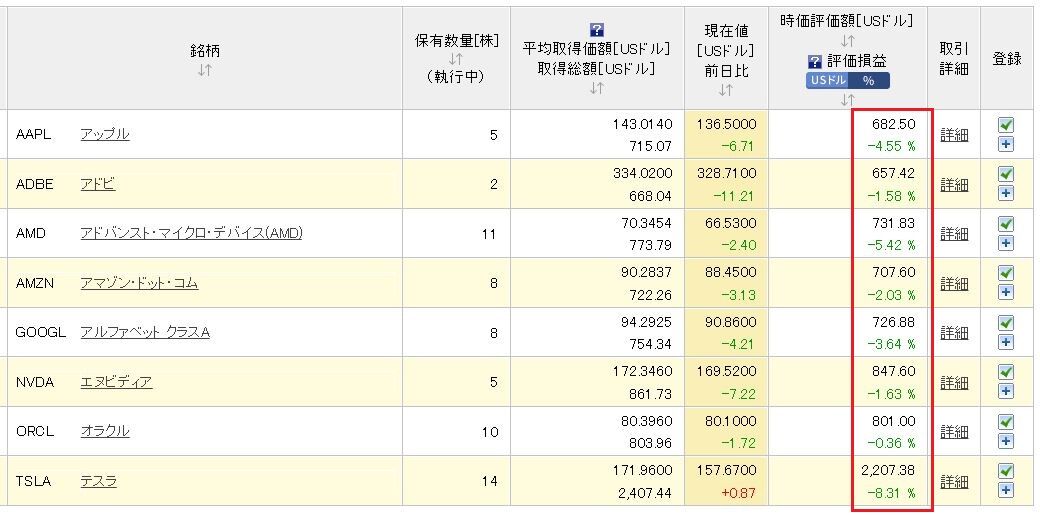Sort by 銘柄 column arrows
The image size is (1040, 515).
click(204, 69)
